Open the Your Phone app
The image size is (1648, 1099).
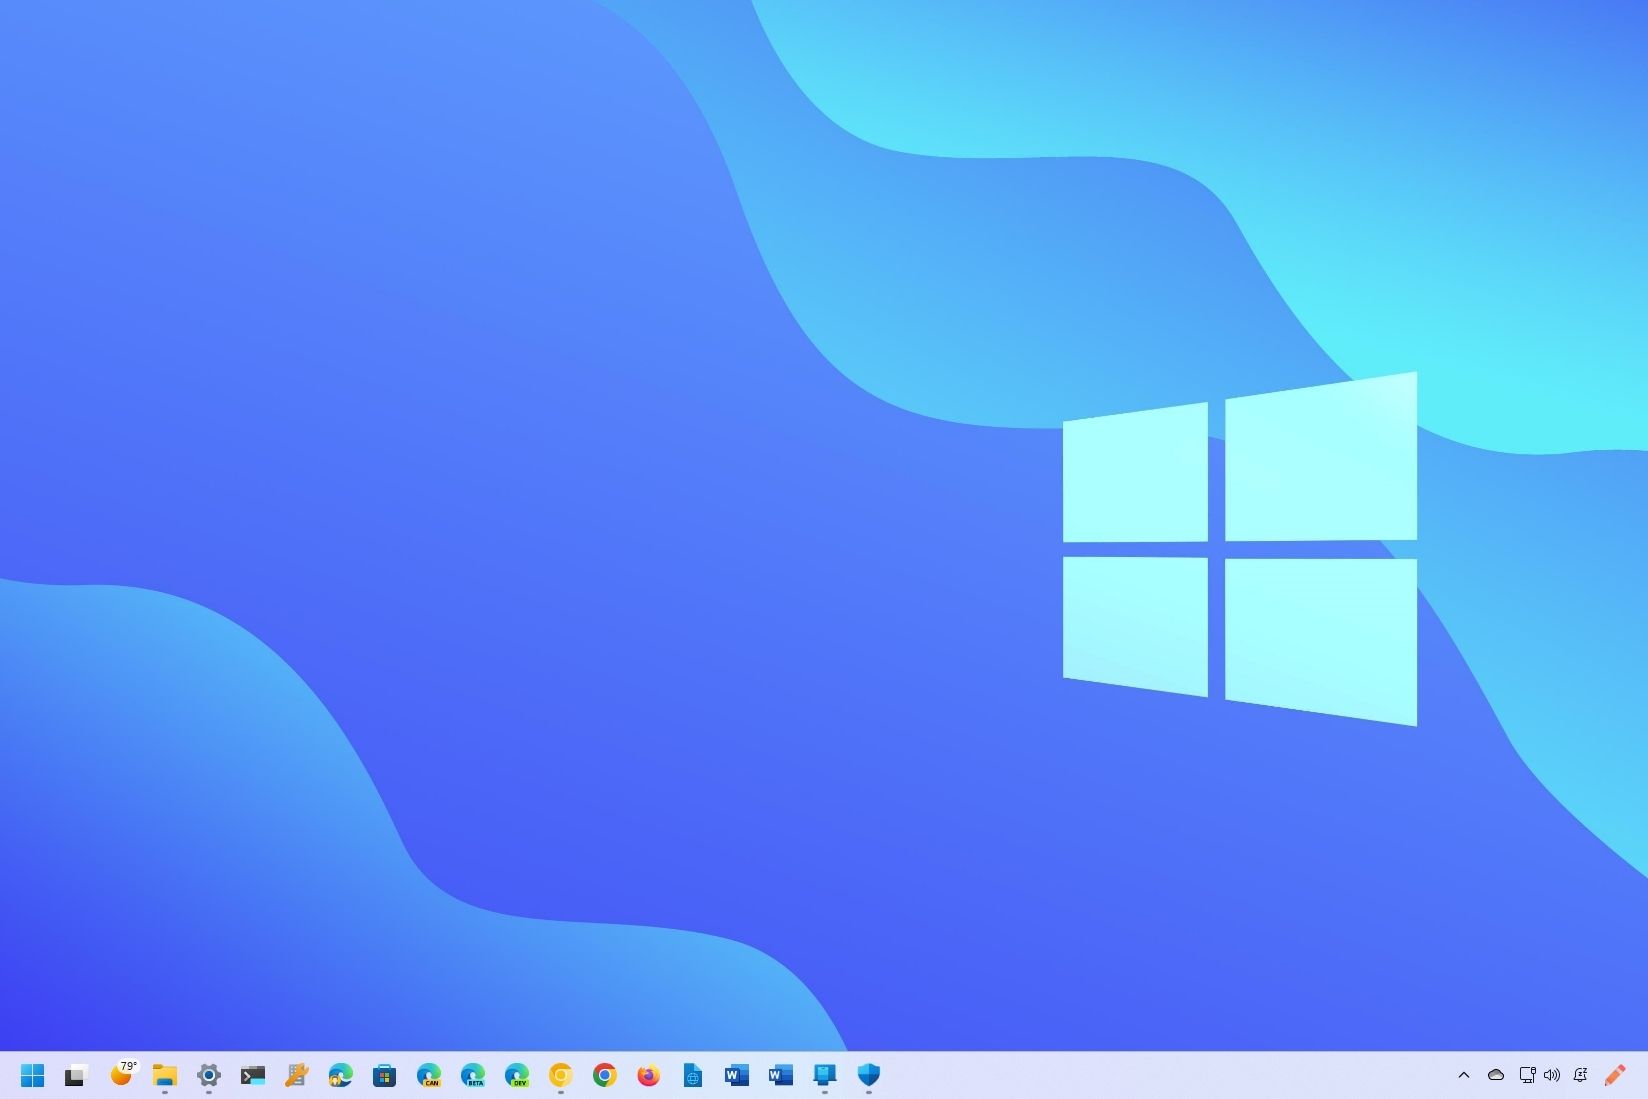tap(825, 1075)
